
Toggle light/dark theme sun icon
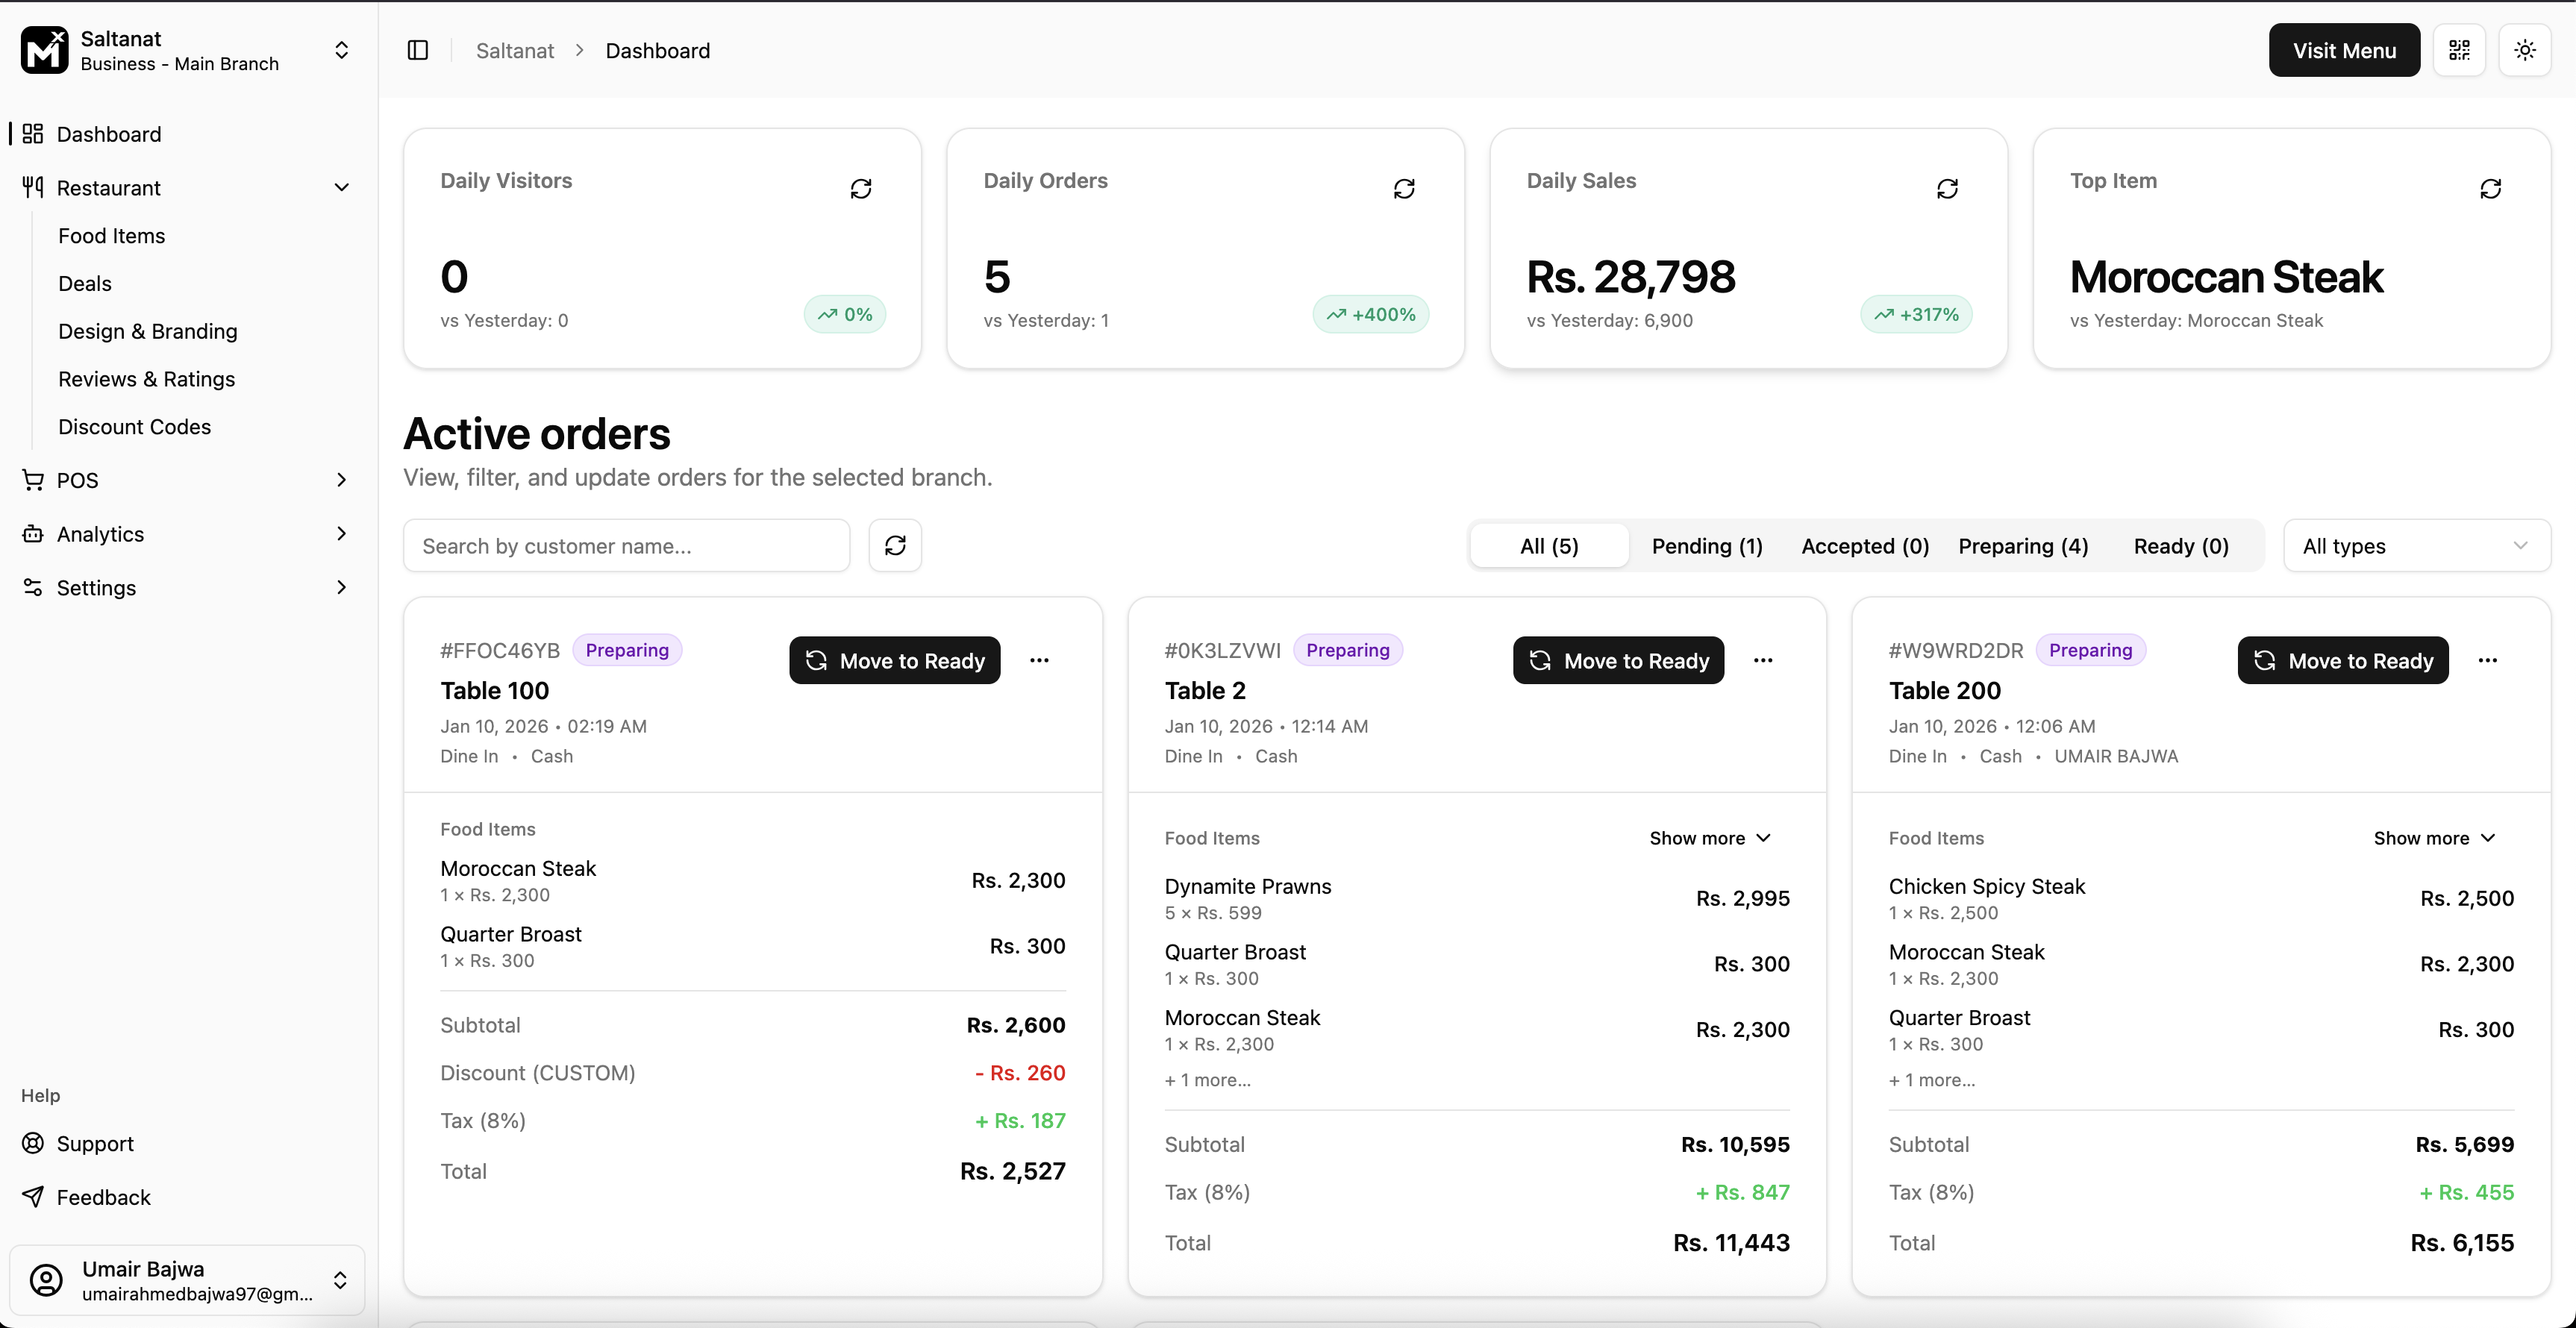[x=2524, y=50]
